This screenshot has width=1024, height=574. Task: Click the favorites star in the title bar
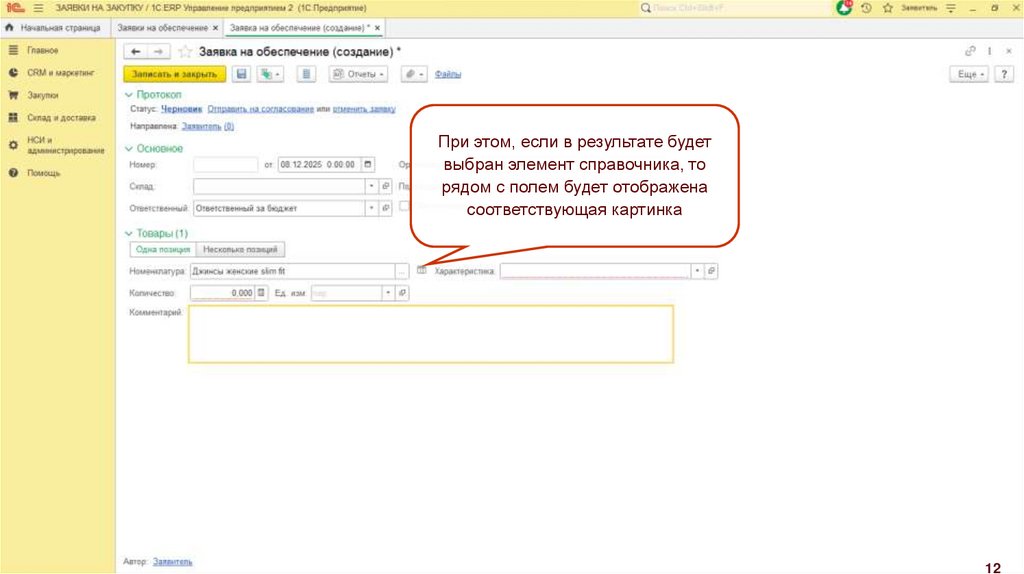point(887,8)
